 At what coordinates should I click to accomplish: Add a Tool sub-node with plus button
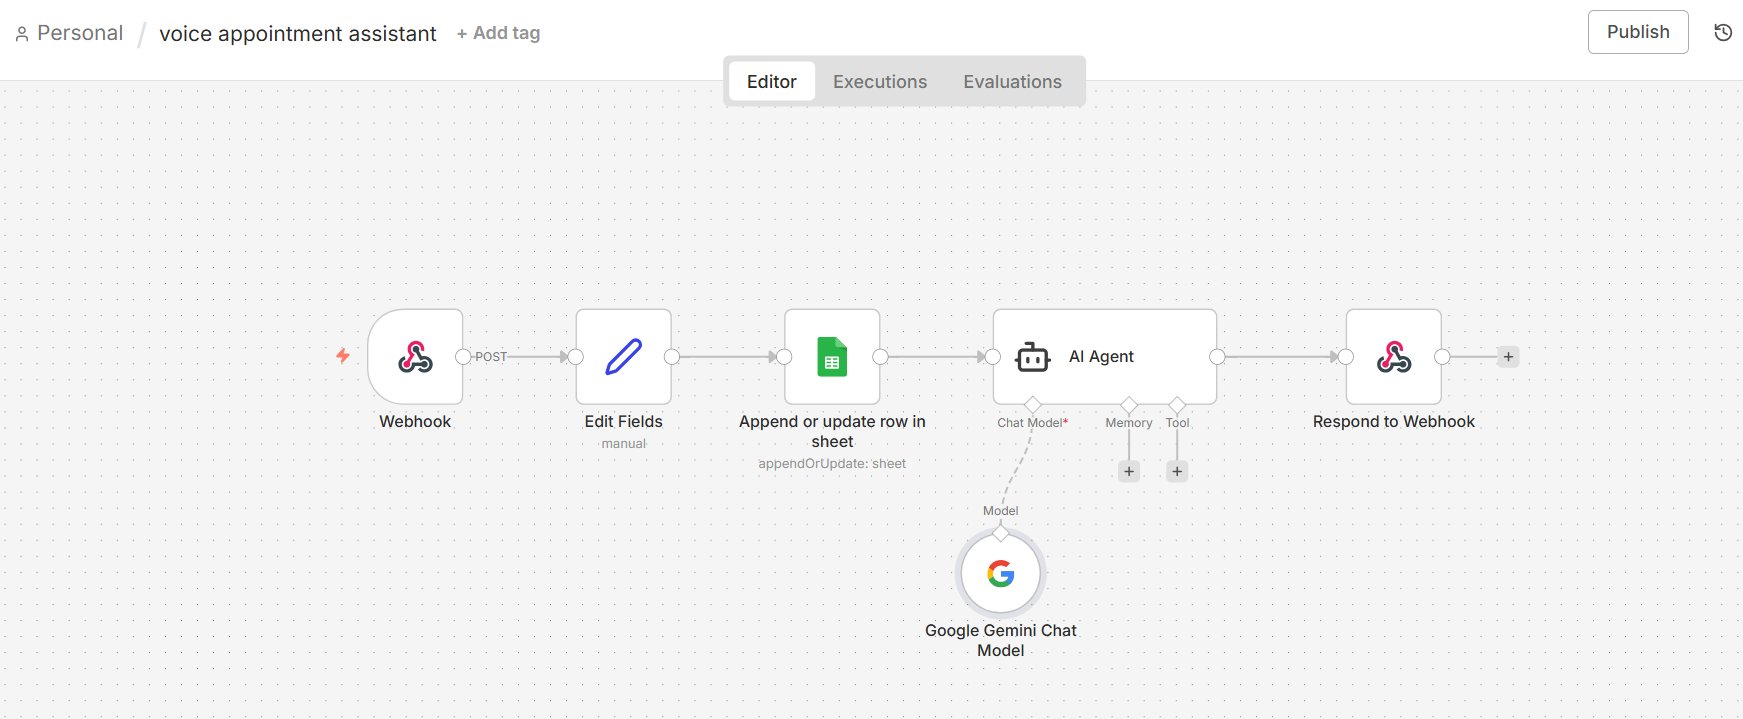pyautogui.click(x=1177, y=471)
